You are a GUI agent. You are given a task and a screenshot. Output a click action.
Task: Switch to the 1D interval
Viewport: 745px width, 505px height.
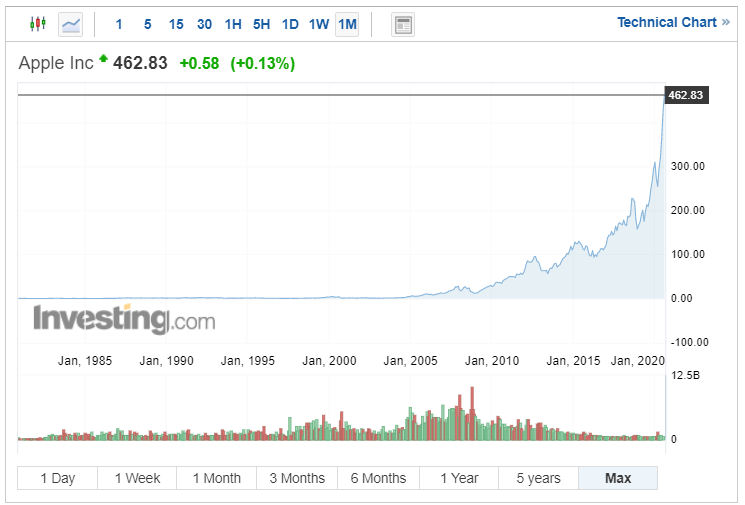(x=290, y=24)
